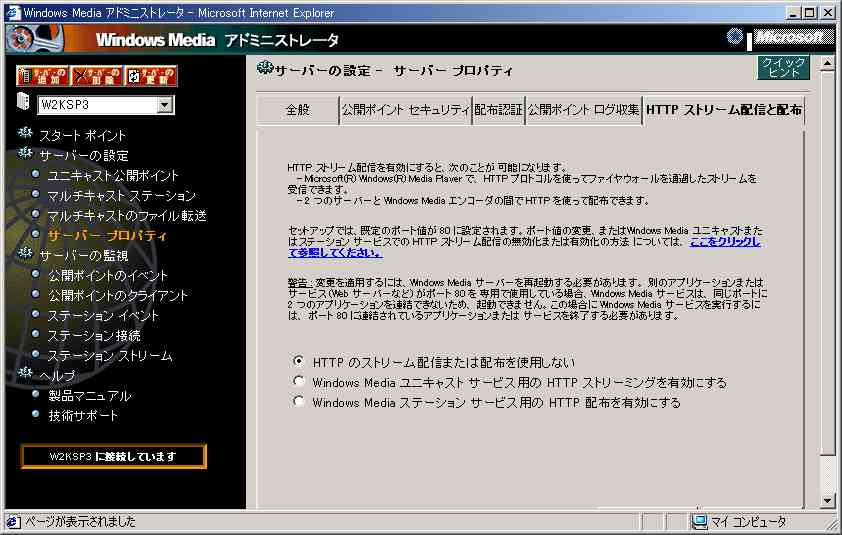Click the snowflake icon beside サーバーの設定
The image size is (842, 535).
coord(25,154)
